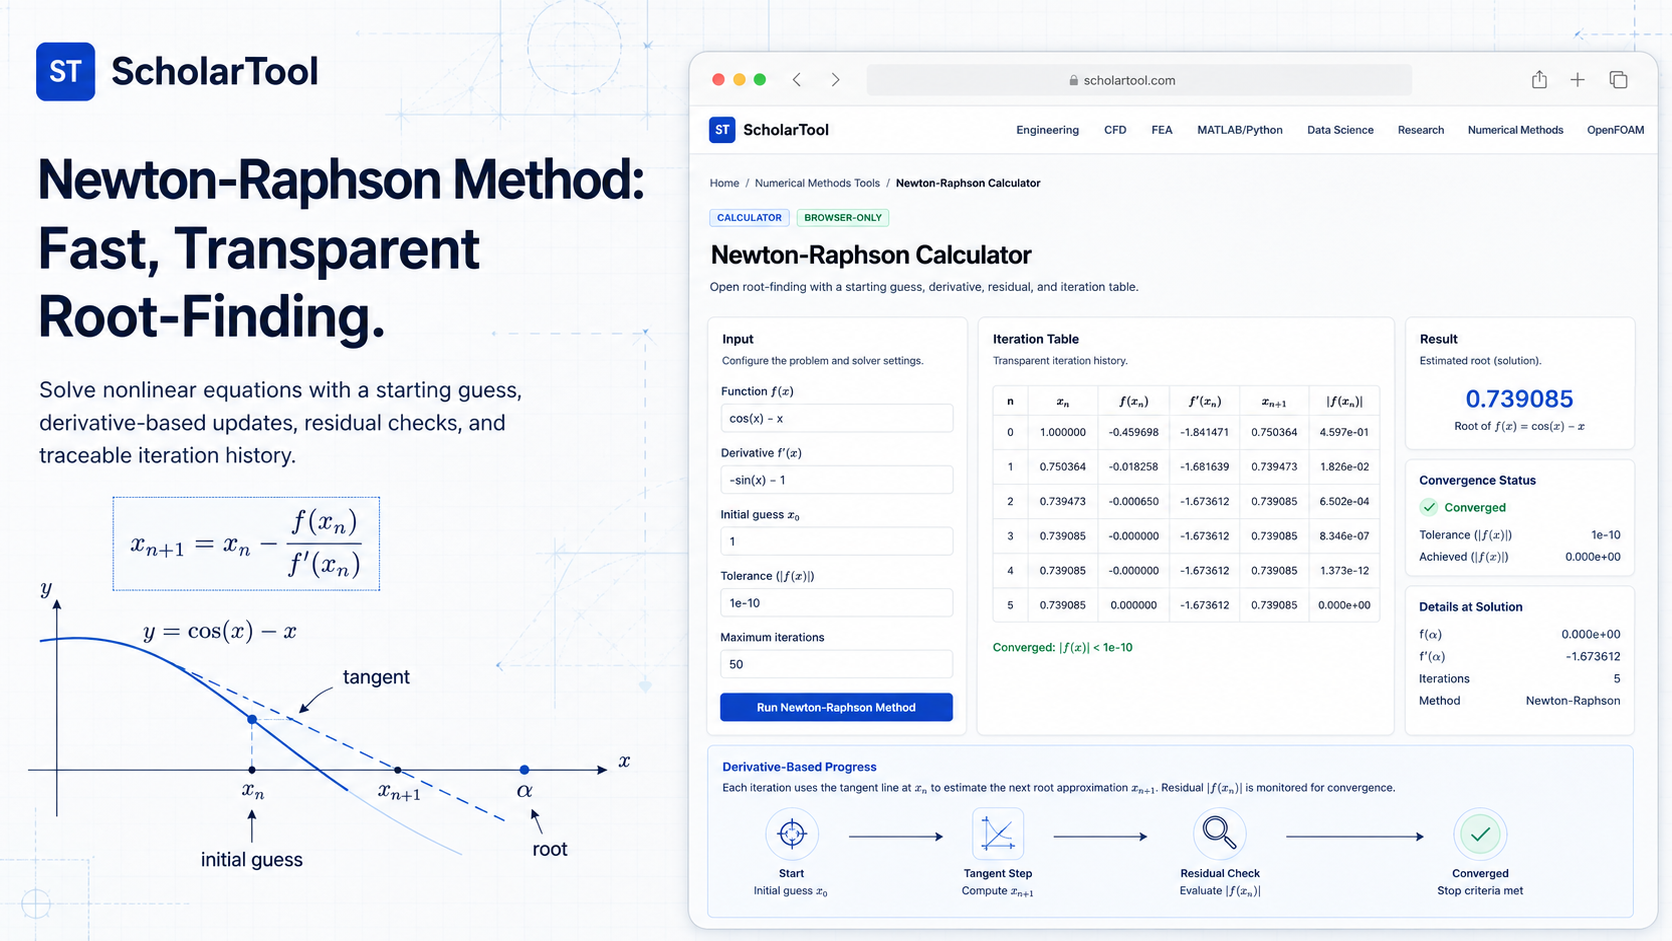
Task: Open the OpenFOAM menu item
Action: (x=1615, y=130)
